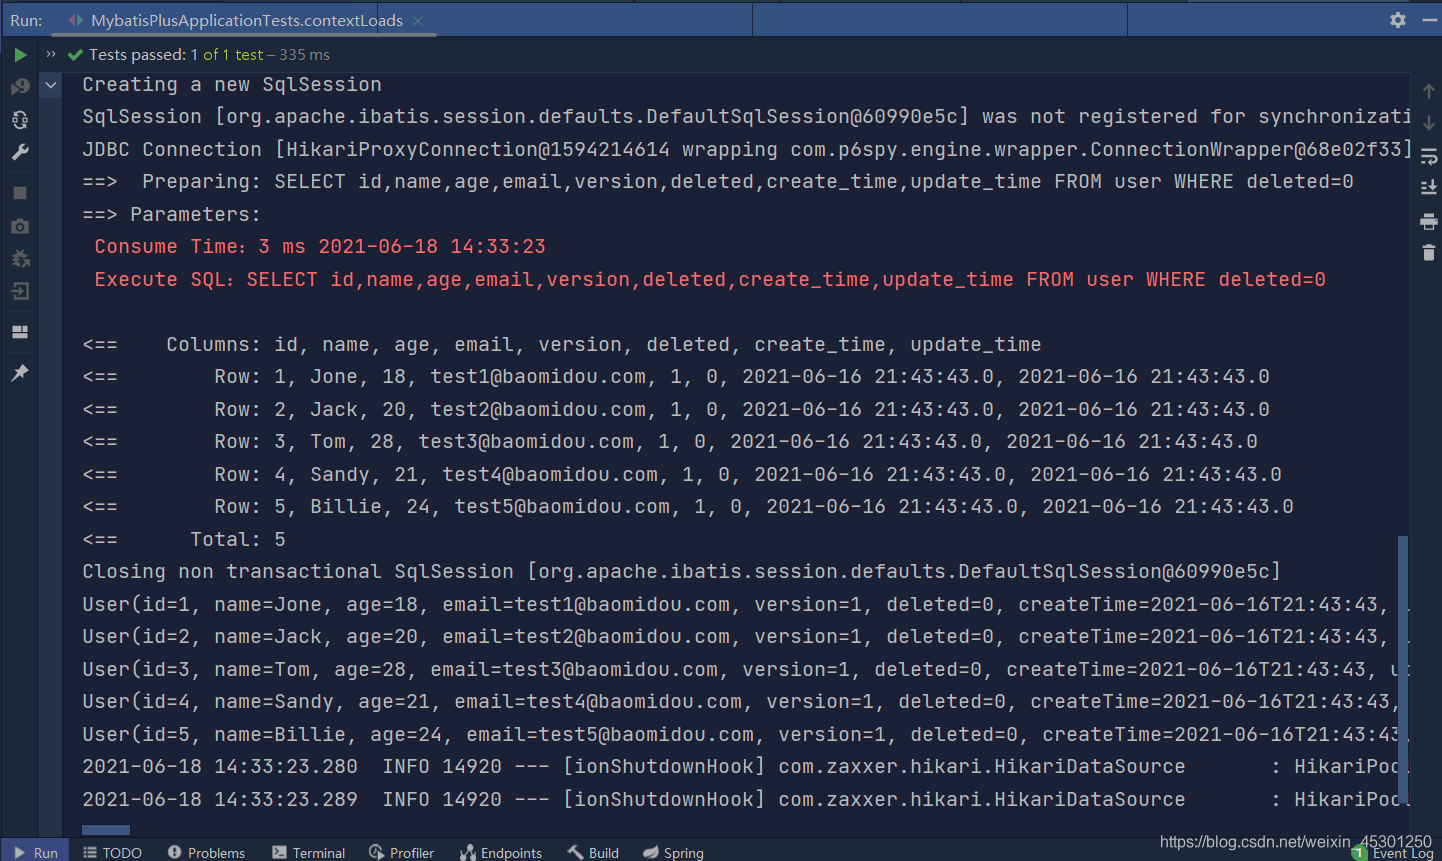The image size is (1442, 861).
Task: Click the down arrow stack trace icon
Action: click(1428, 123)
